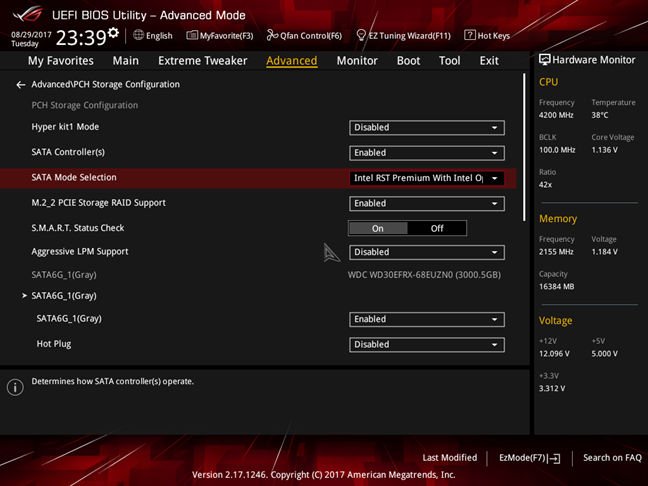The image size is (648, 486).
Task: Turn S.M.A.R.T. Status Check On
Action: (378, 229)
